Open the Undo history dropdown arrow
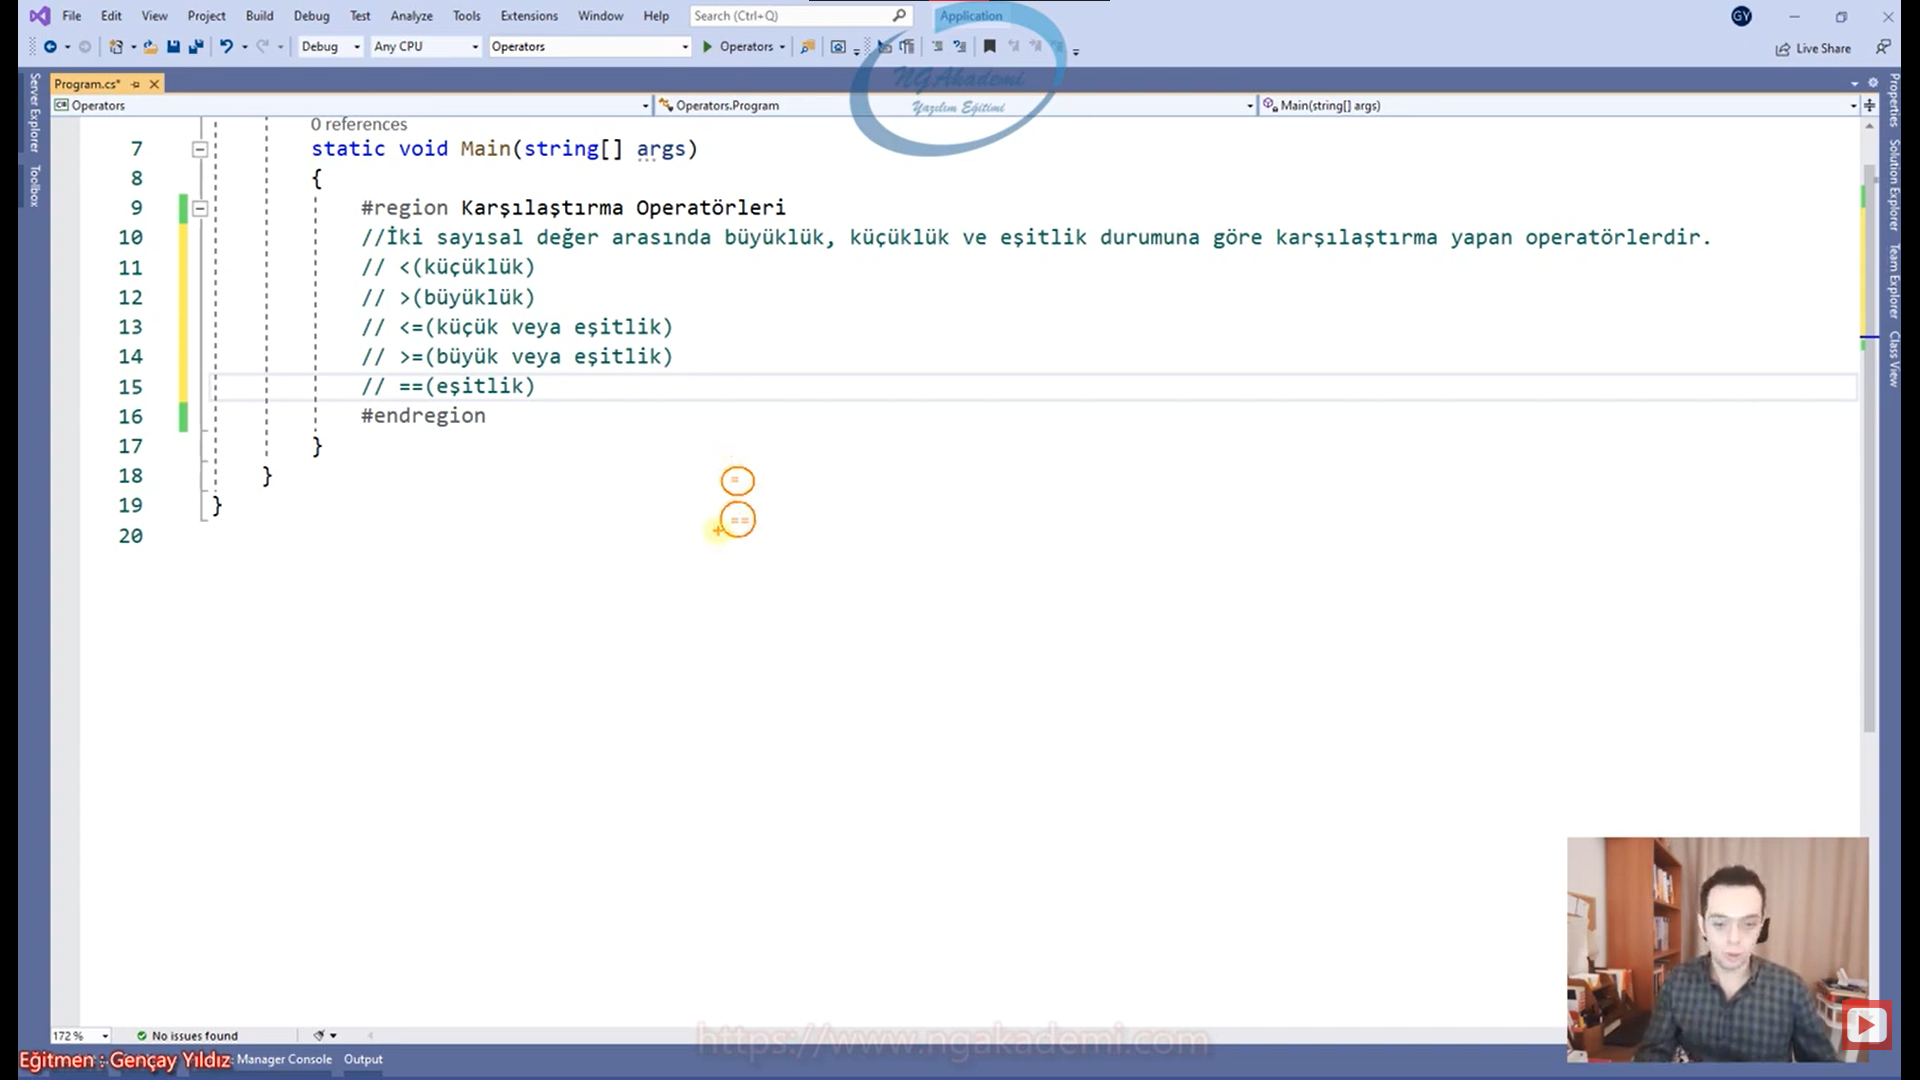This screenshot has height=1080, width=1920. (244, 47)
